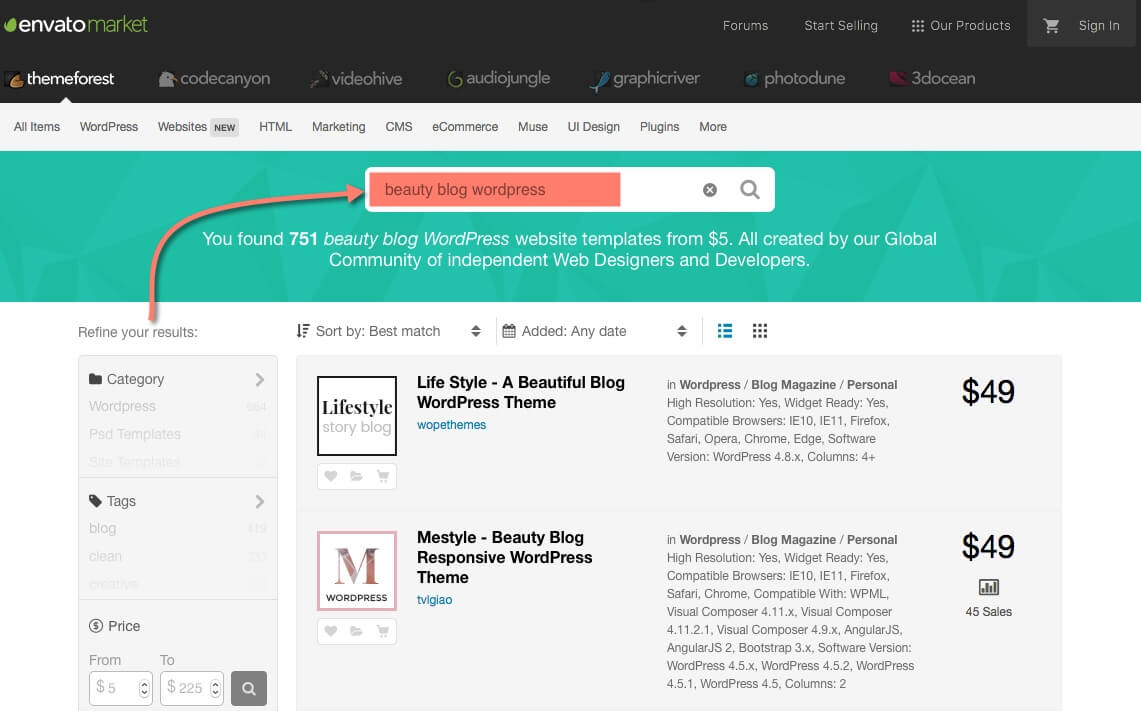Add Mestyle theme to cart
The width and height of the screenshot is (1141, 711).
pos(383,631)
